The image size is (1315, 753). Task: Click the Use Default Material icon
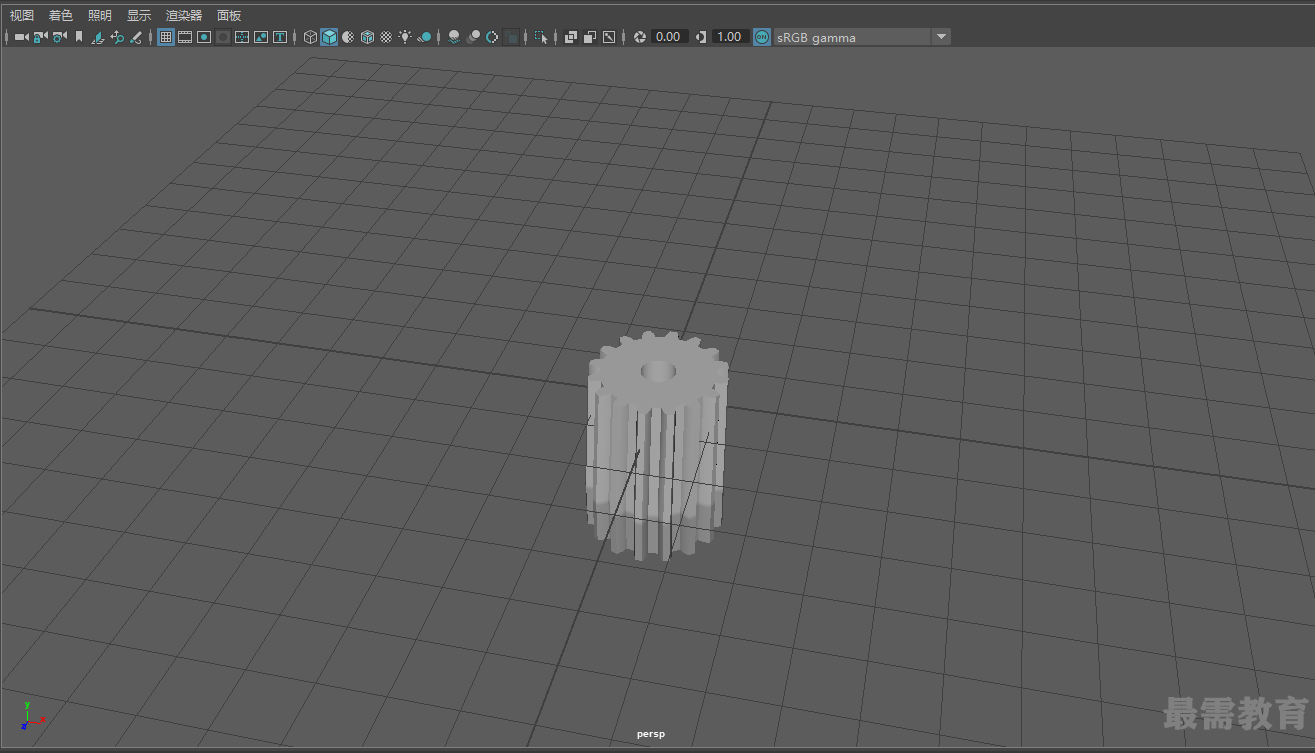pyautogui.click(x=347, y=37)
